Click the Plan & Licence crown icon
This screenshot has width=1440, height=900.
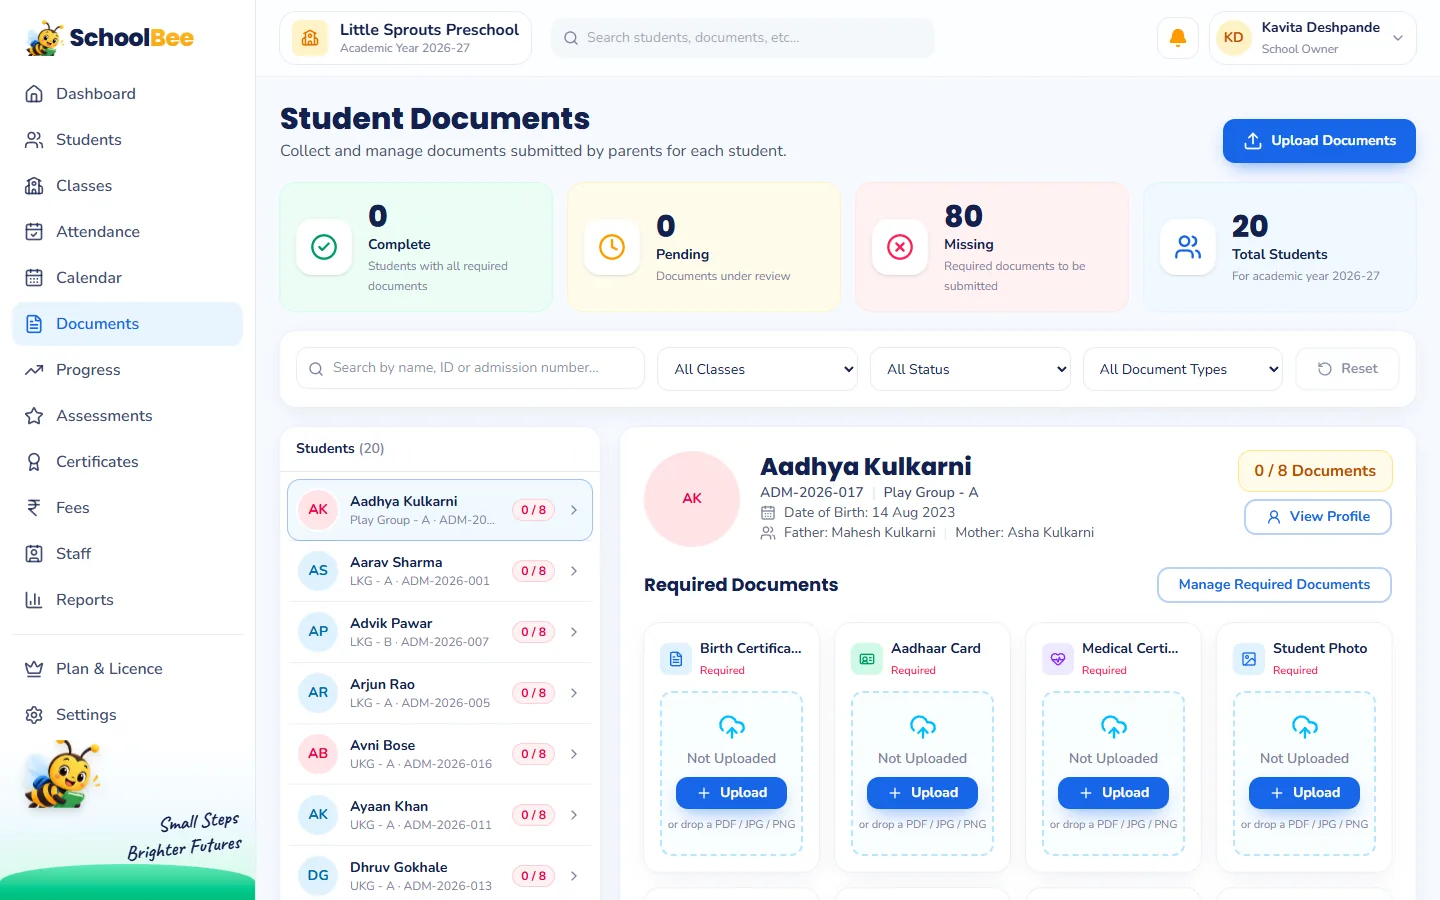pos(34,669)
